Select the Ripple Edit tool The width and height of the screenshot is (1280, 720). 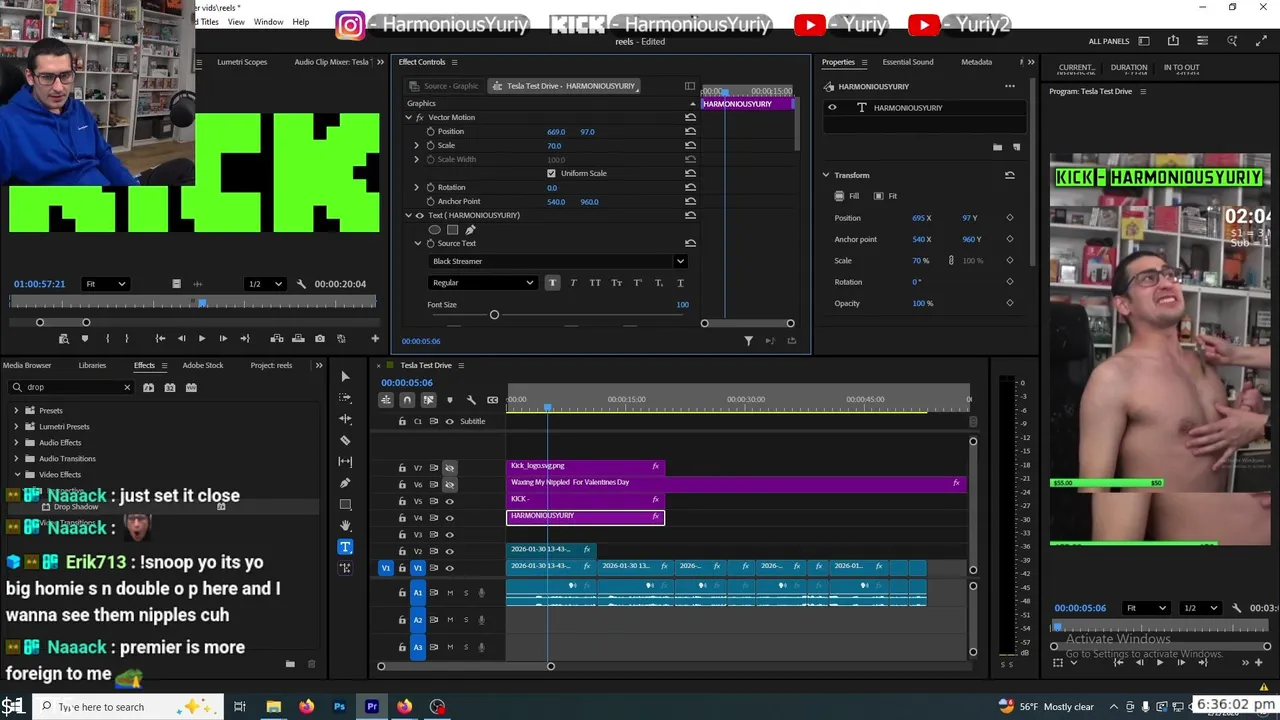click(345, 419)
